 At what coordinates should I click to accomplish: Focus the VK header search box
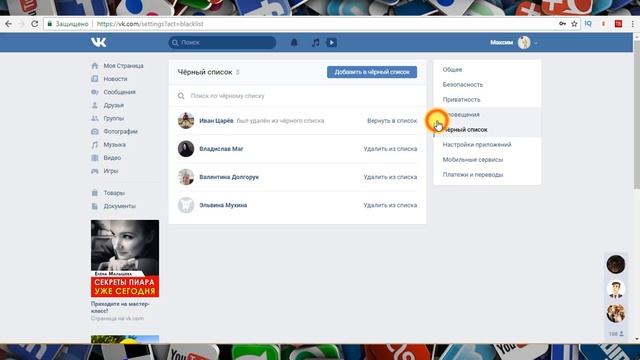(x=222, y=42)
